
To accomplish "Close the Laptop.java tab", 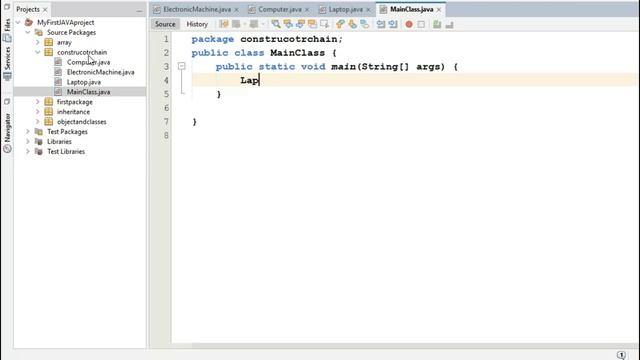I will pos(368,10).
